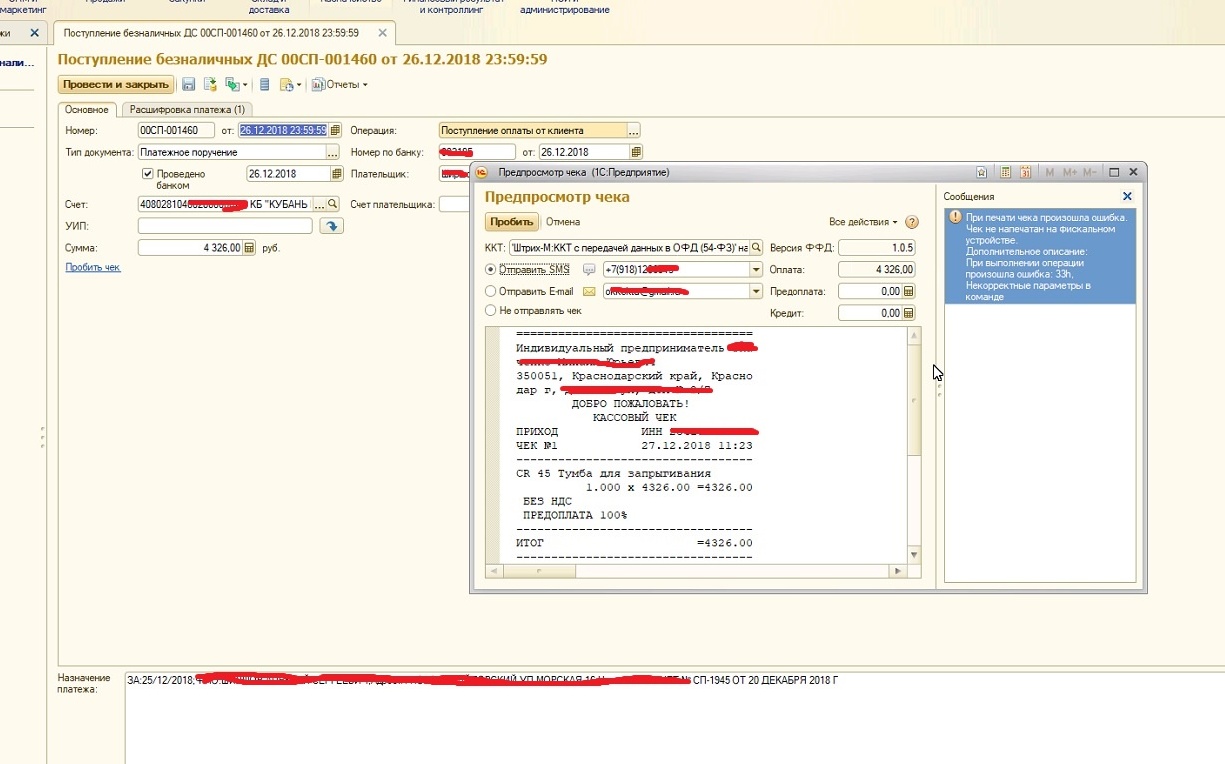Click magnifier to open the Счет account
The width and height of the screenshot is (1225, 764).
(x=333, y=204)
